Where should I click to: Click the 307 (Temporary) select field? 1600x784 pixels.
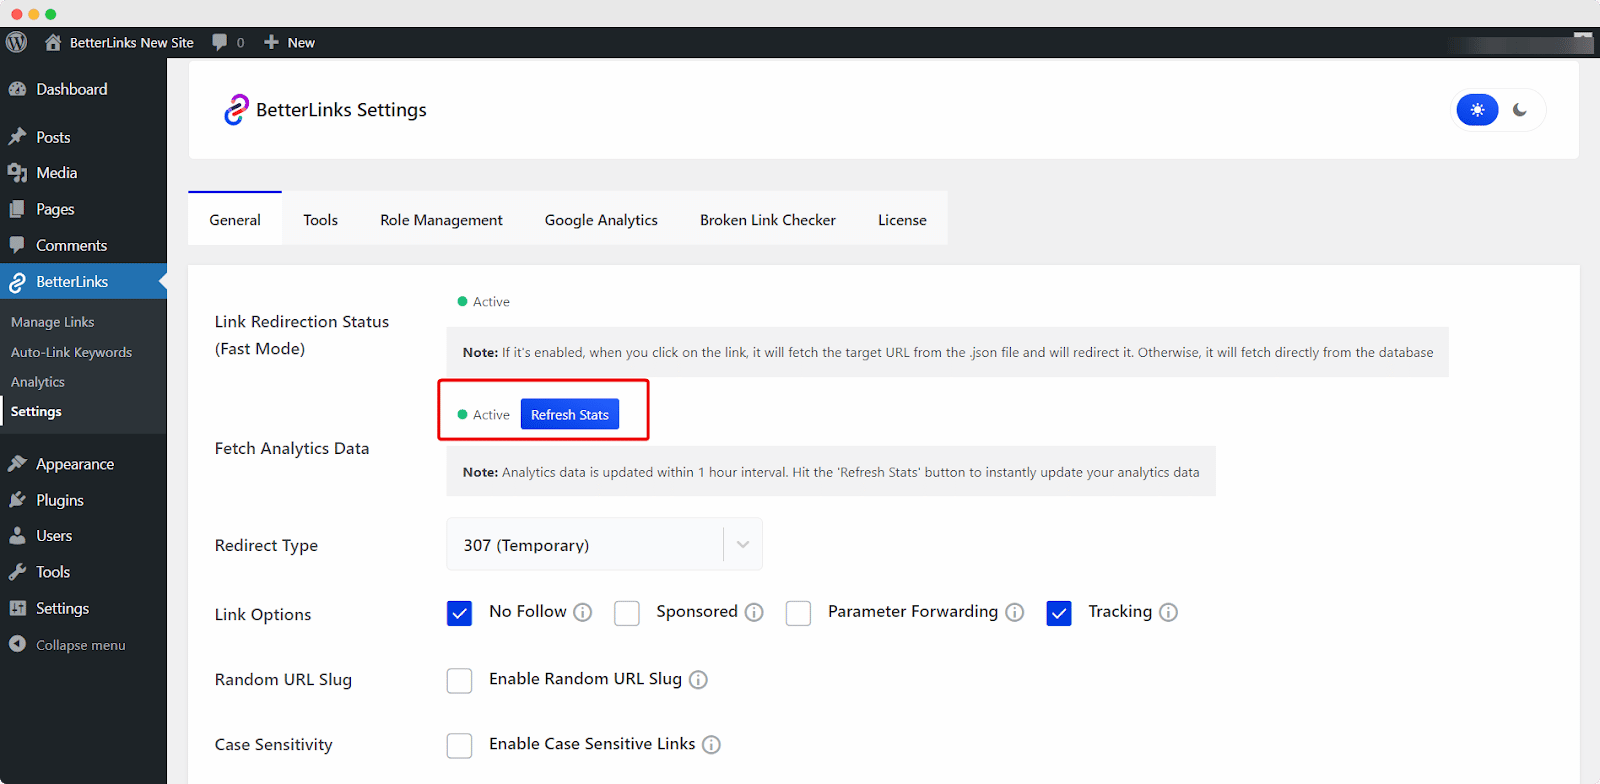(604, 545)
